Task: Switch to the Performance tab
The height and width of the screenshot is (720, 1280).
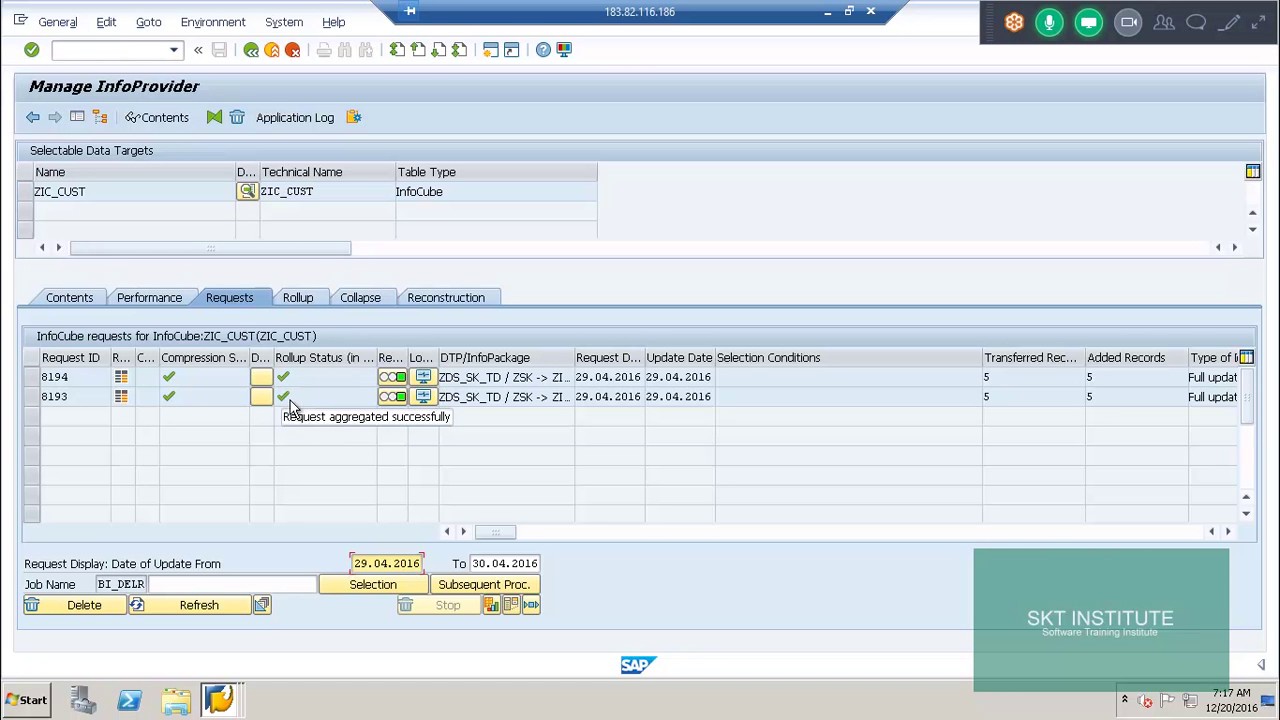Action: 149,298
